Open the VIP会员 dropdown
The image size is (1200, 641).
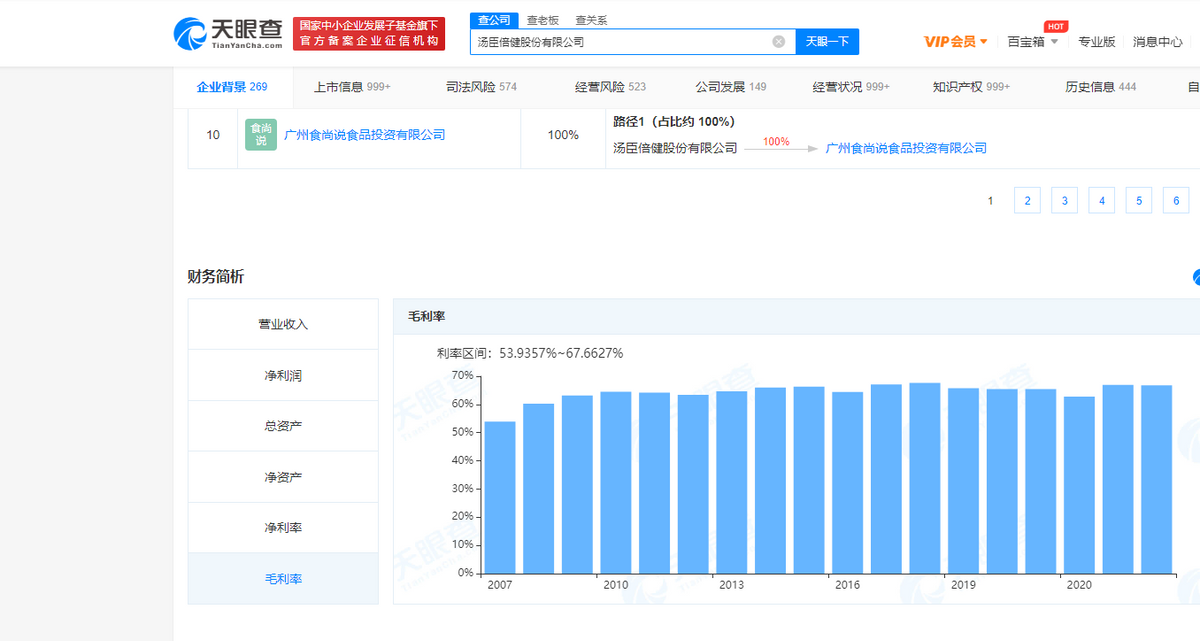(x=955, y=42)
